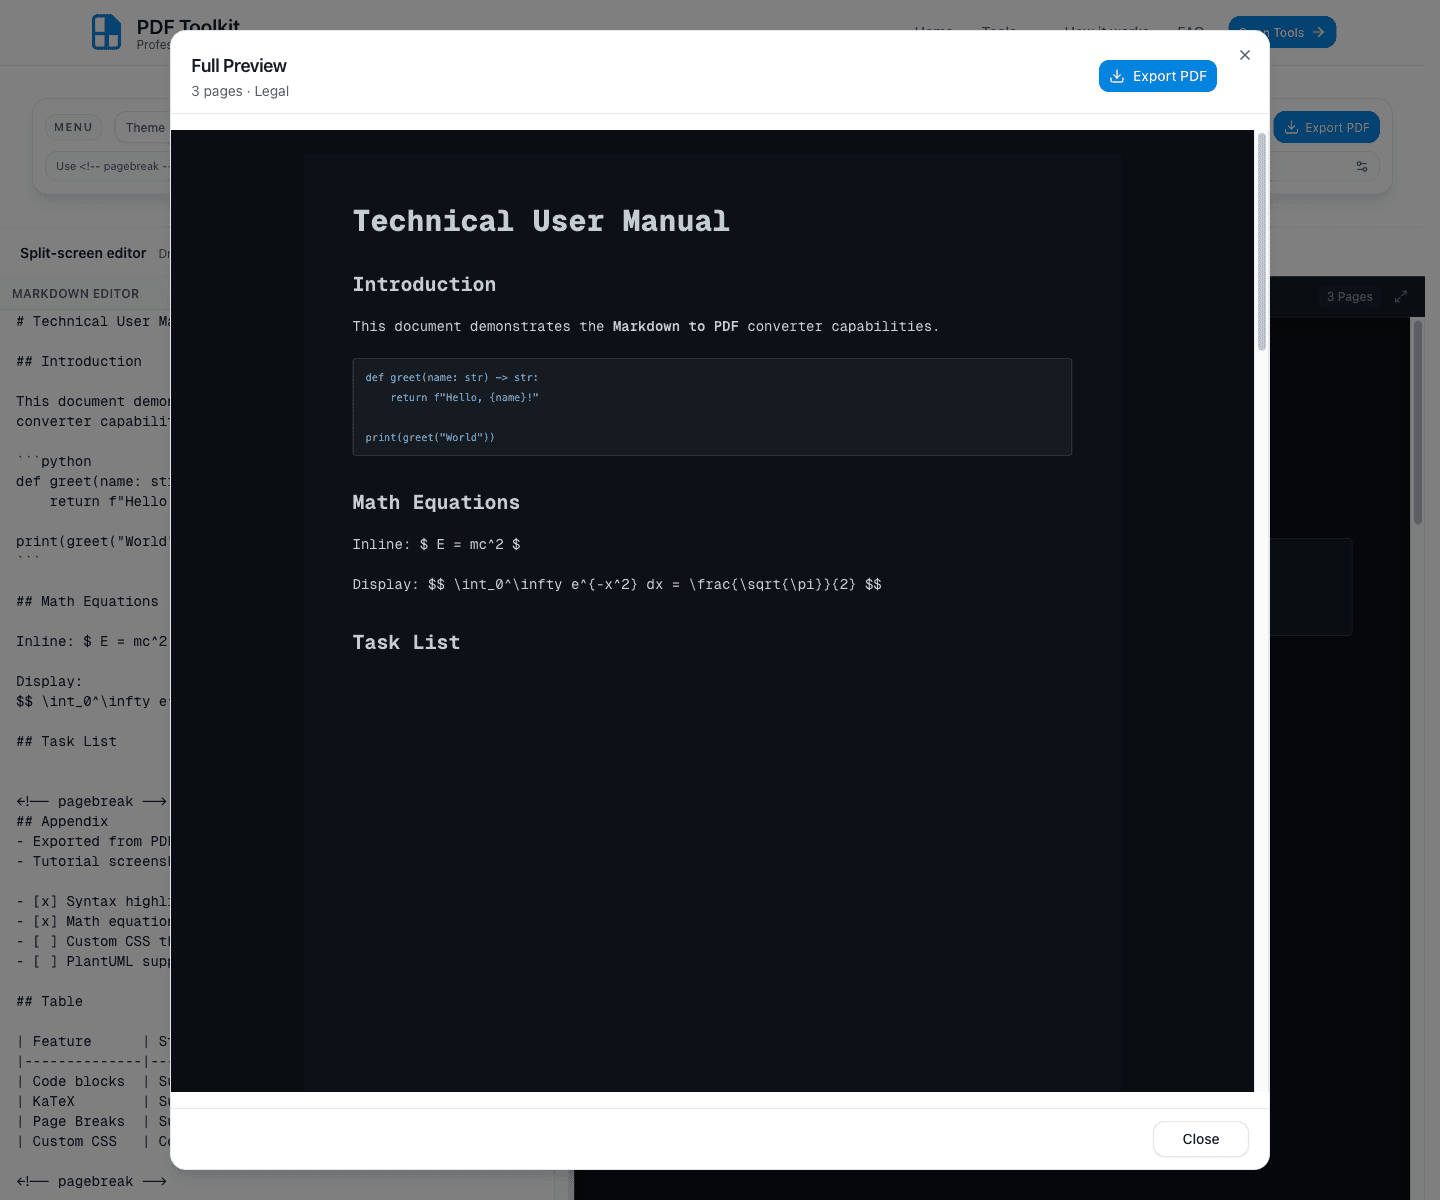Click the pagebreak hint chip
1440x1200 pixels.
tap(110, 166)
